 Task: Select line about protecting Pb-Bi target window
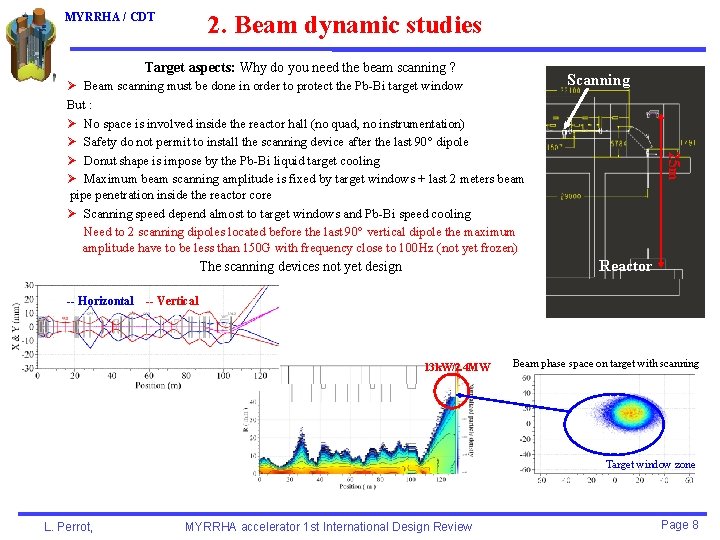point(273,86)
